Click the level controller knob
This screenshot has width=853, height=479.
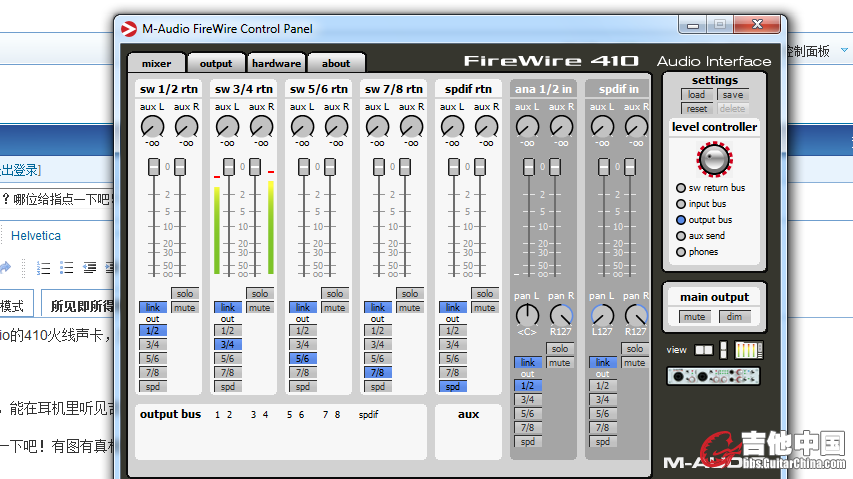click(714, 159)
